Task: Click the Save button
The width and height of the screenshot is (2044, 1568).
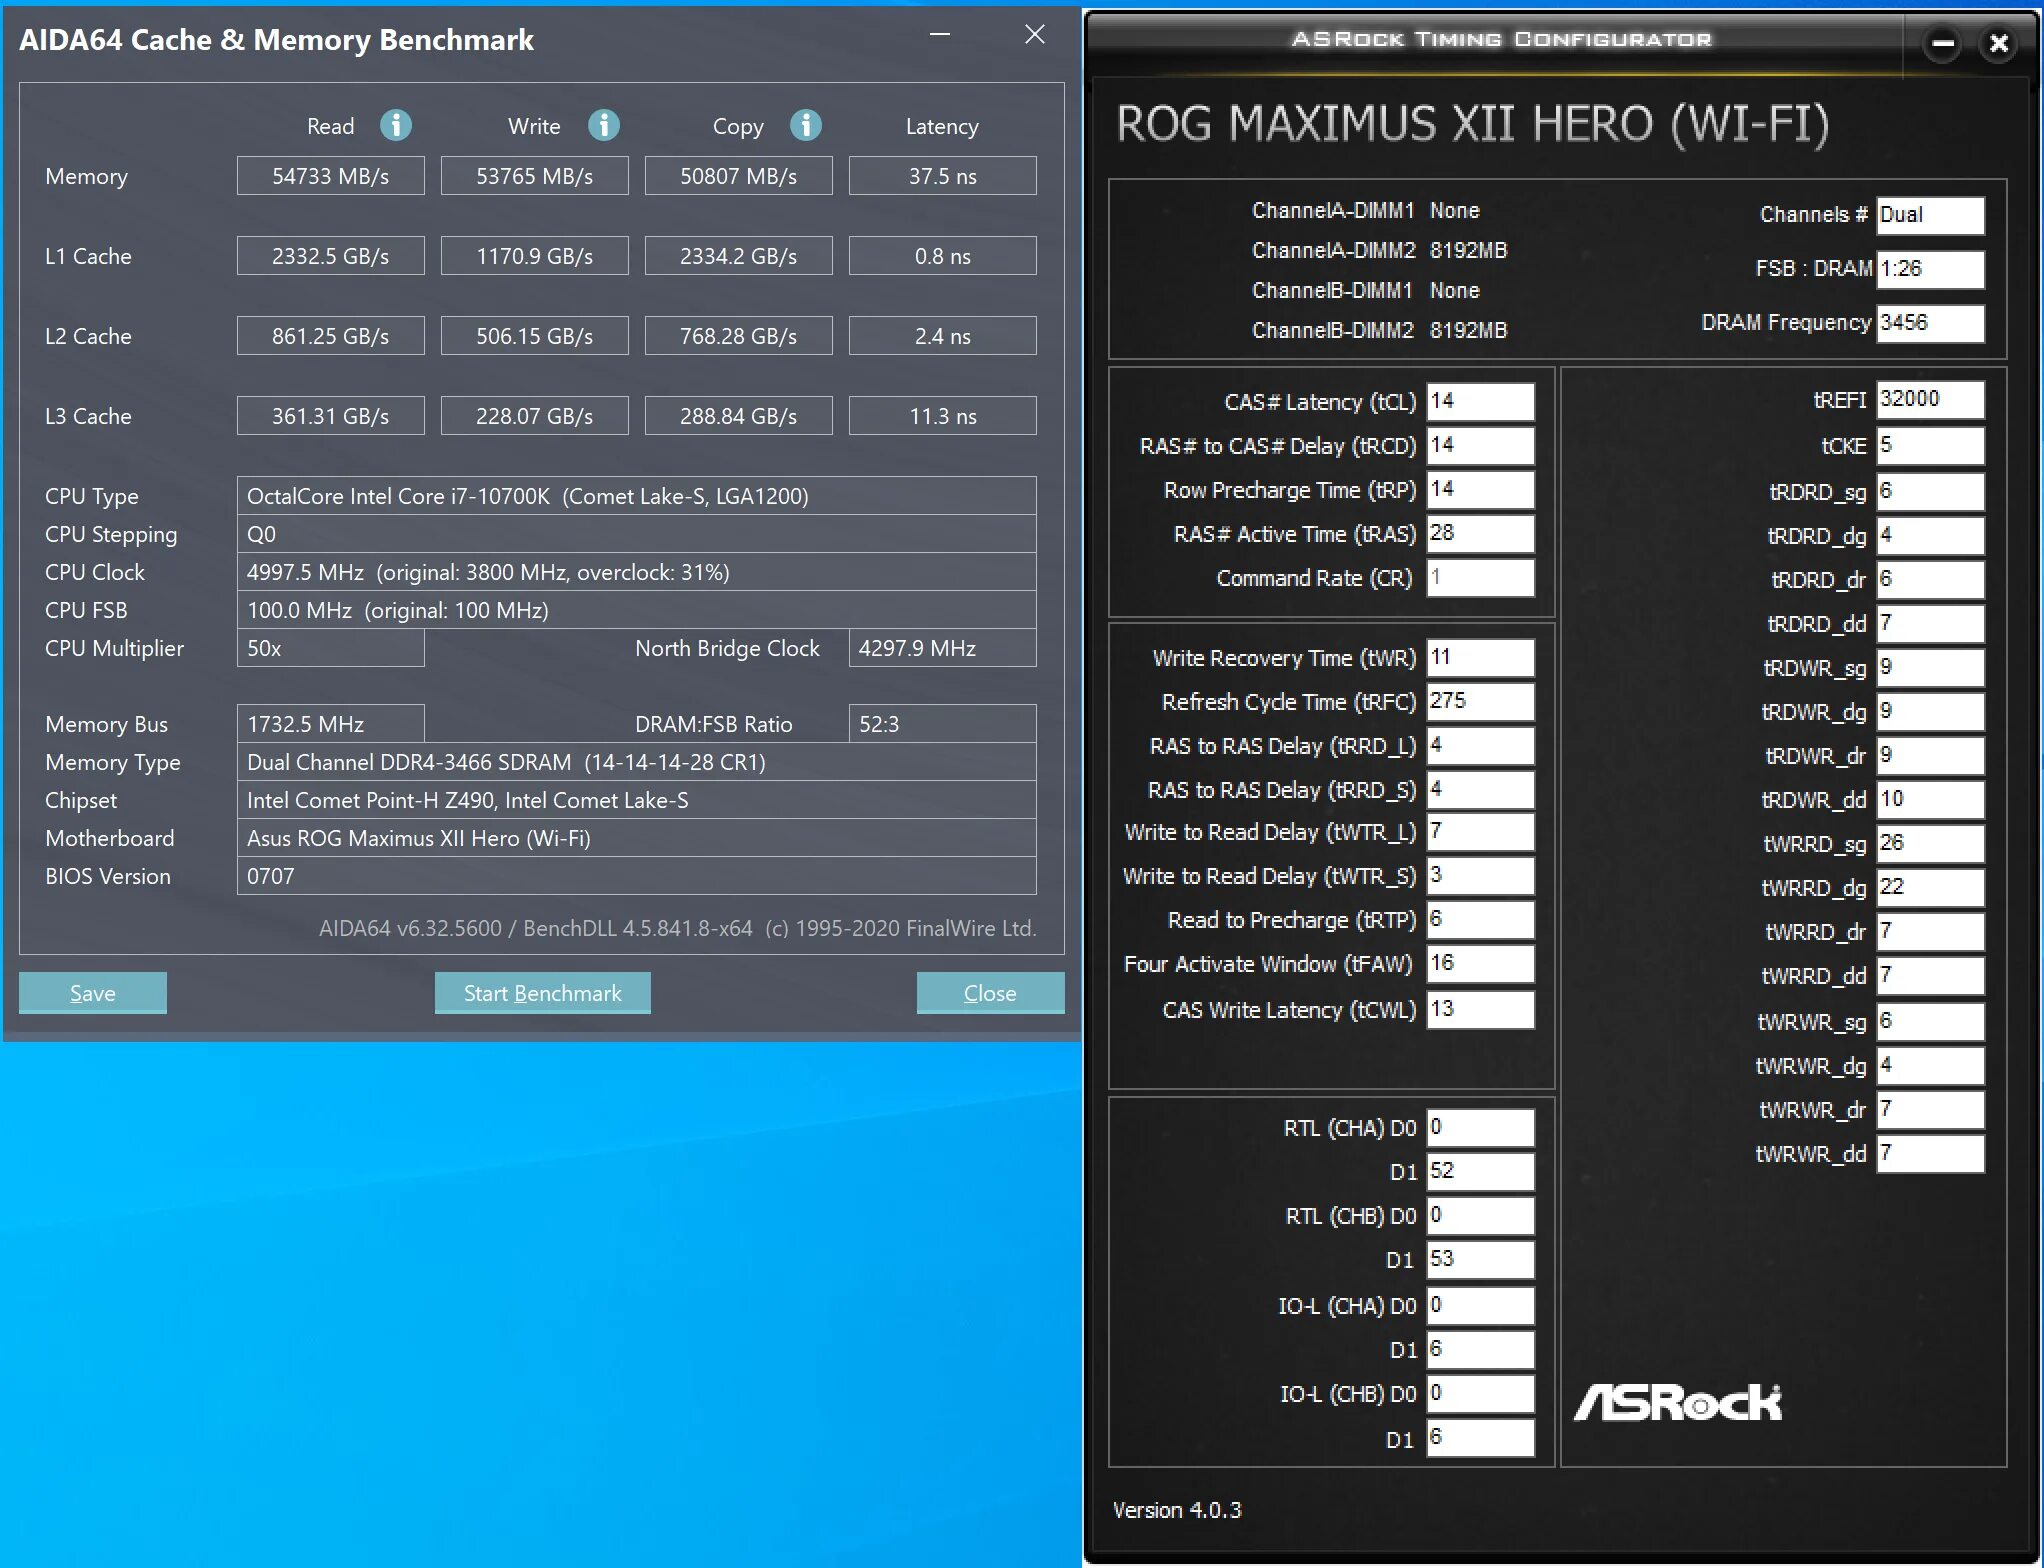Action: tap(93, 993)
